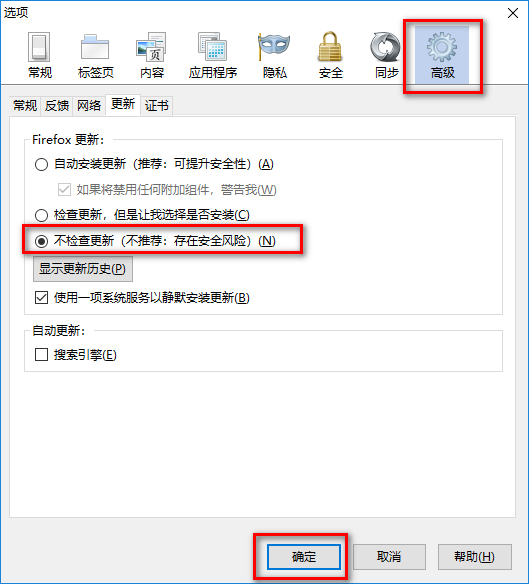This screenshot has height=584, width=529.
Task: Toggle 使用一项系统服务以静默安装更新 checkbox
Action: pos(41,298)
